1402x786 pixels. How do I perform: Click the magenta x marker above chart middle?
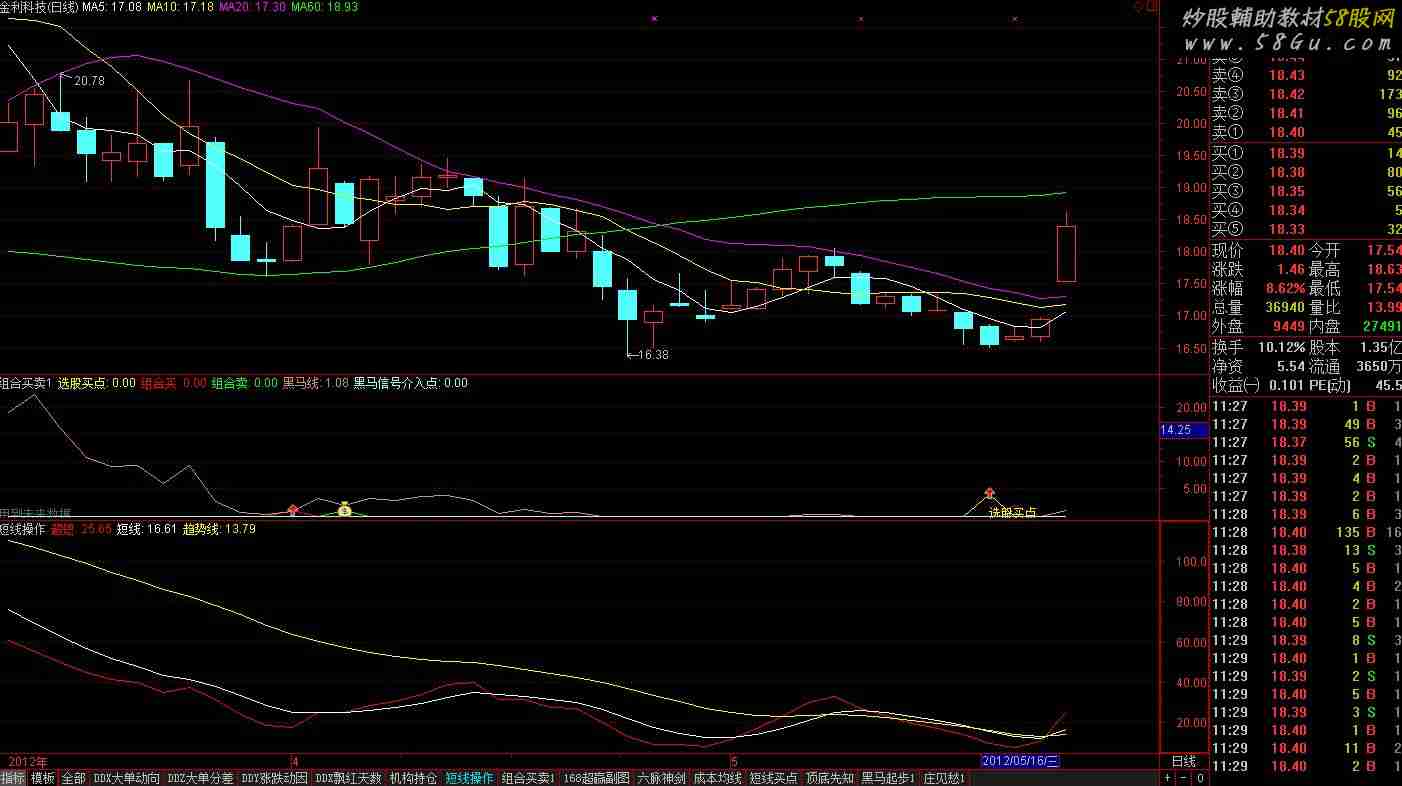coord(654,19)
